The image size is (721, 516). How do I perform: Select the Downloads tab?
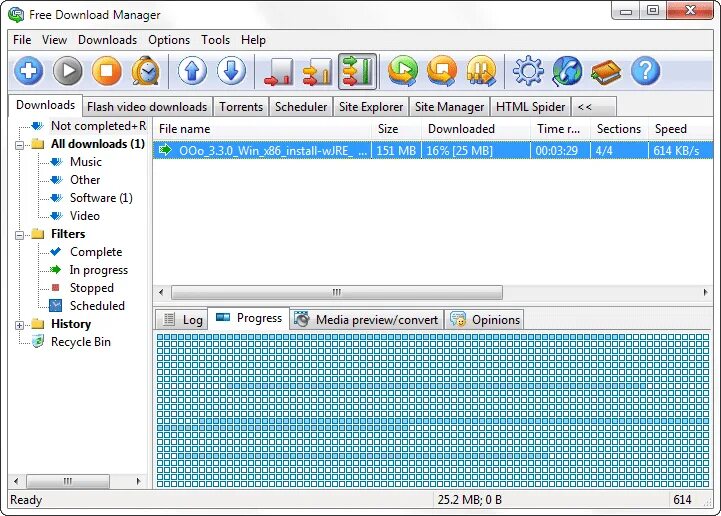pyautogui.click(x=45, y=105)
